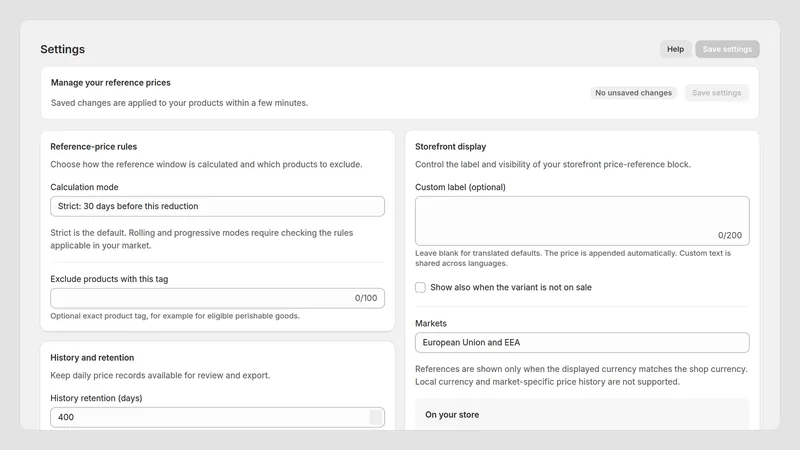Click the Custom label text area
Screen dimensions: 800x450
click(x=582, y=221)
